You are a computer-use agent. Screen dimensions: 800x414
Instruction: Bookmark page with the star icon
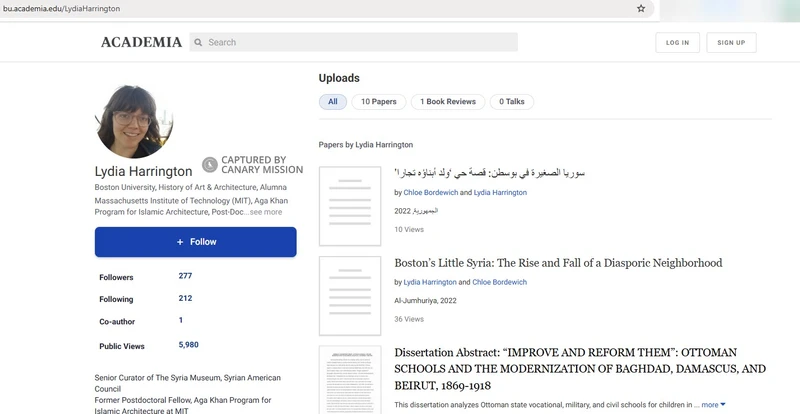[641, 9]
